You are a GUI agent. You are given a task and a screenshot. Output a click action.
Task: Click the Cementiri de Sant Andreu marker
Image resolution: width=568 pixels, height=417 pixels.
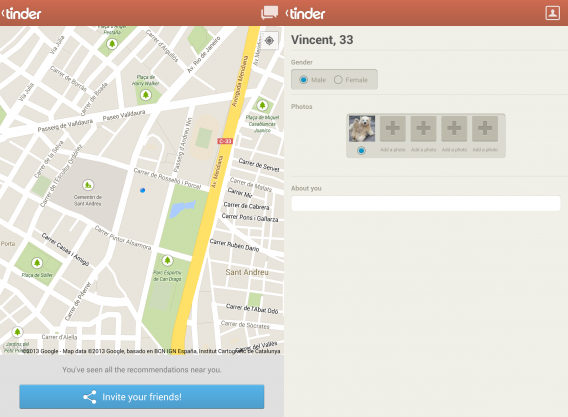pos(88,185)
